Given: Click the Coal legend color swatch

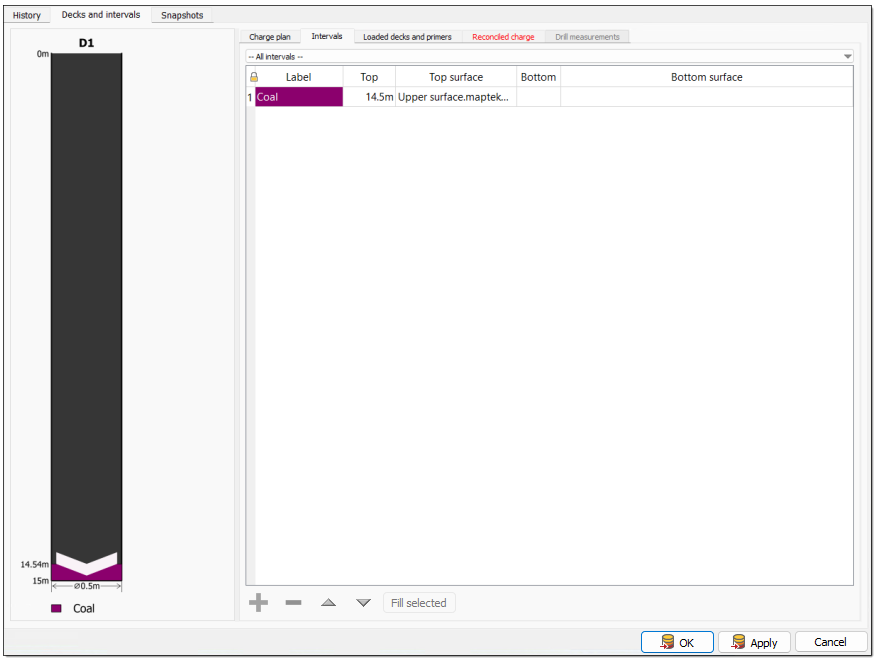Looking at the screenshot, I should 56,608.
